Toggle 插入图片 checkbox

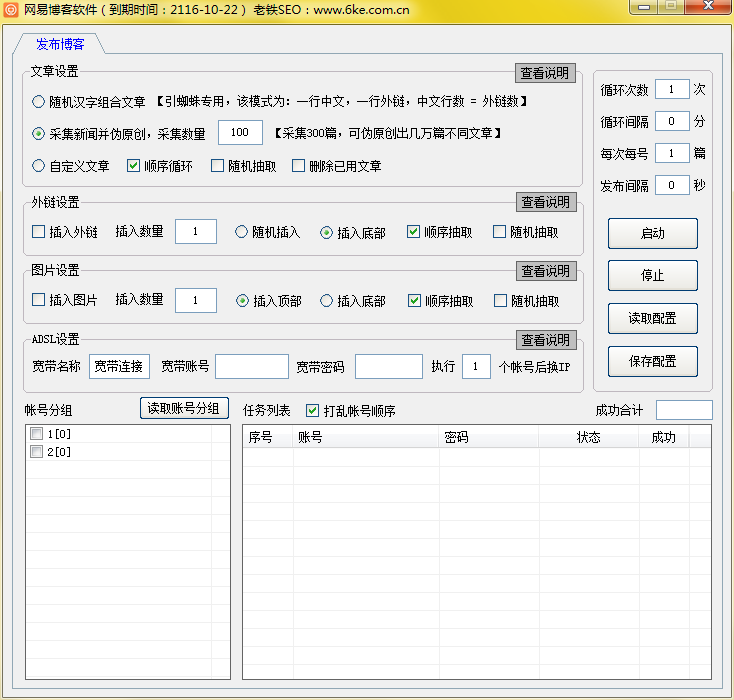pyautogui.click(x=39, y=301)
